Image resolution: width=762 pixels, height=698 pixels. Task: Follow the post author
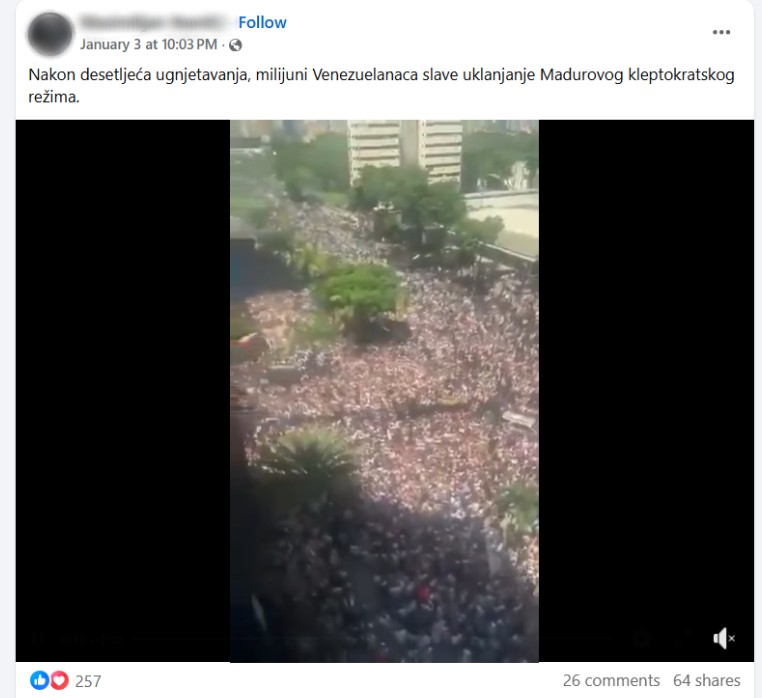[262, 22]
